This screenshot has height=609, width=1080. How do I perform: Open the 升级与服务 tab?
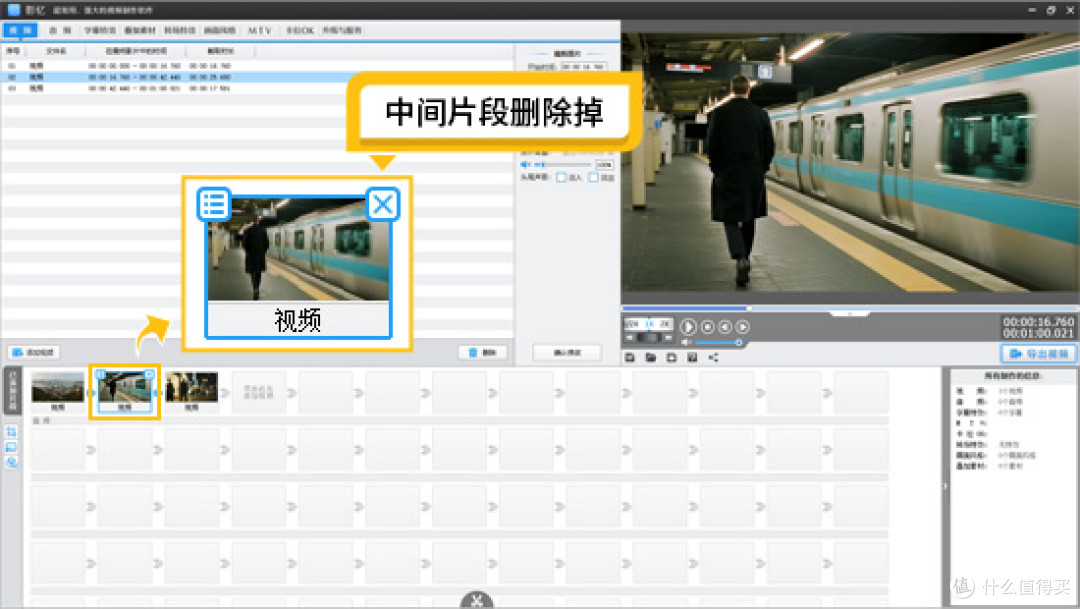342,30
